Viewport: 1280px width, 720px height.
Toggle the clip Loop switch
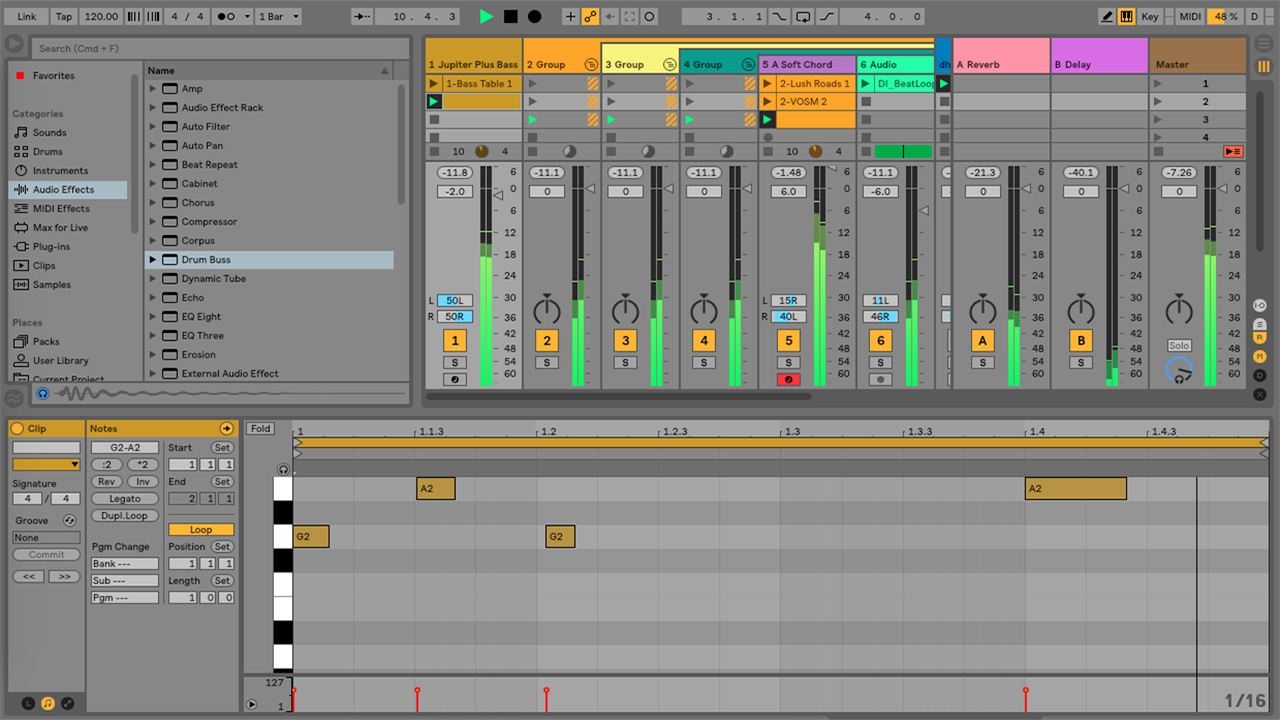[201, 529]
